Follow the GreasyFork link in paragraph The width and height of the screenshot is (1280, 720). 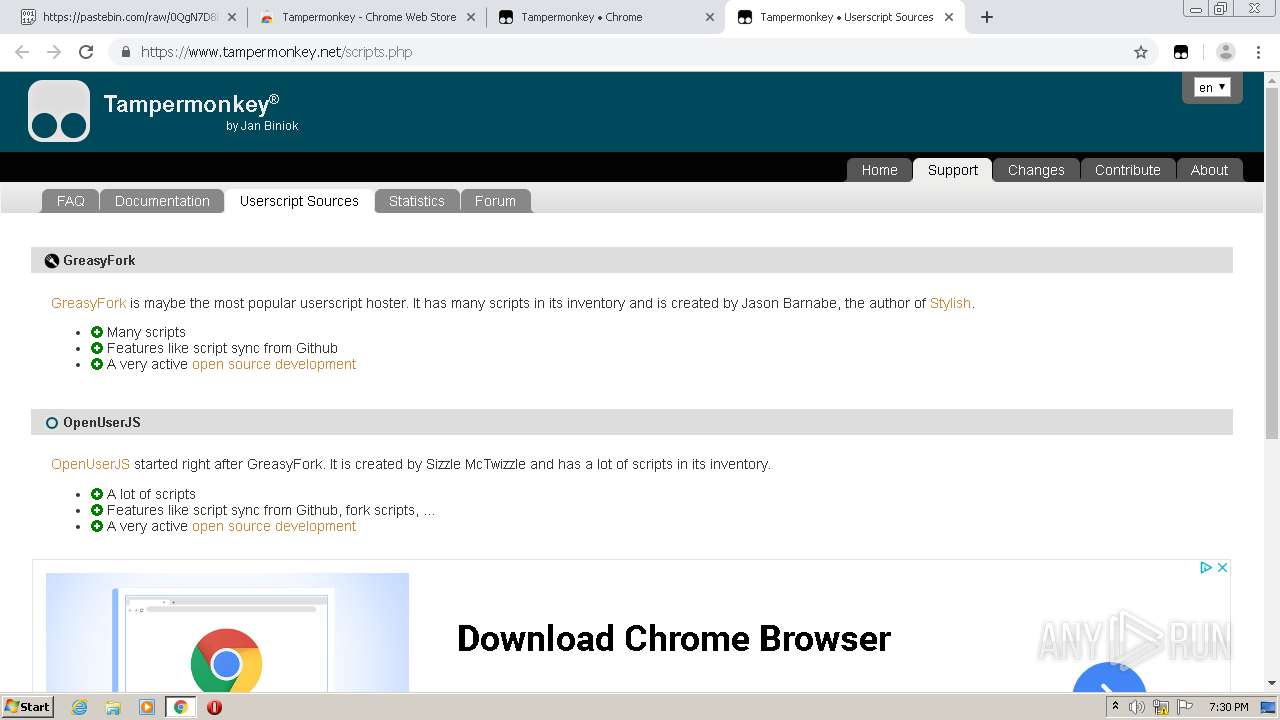89,303
